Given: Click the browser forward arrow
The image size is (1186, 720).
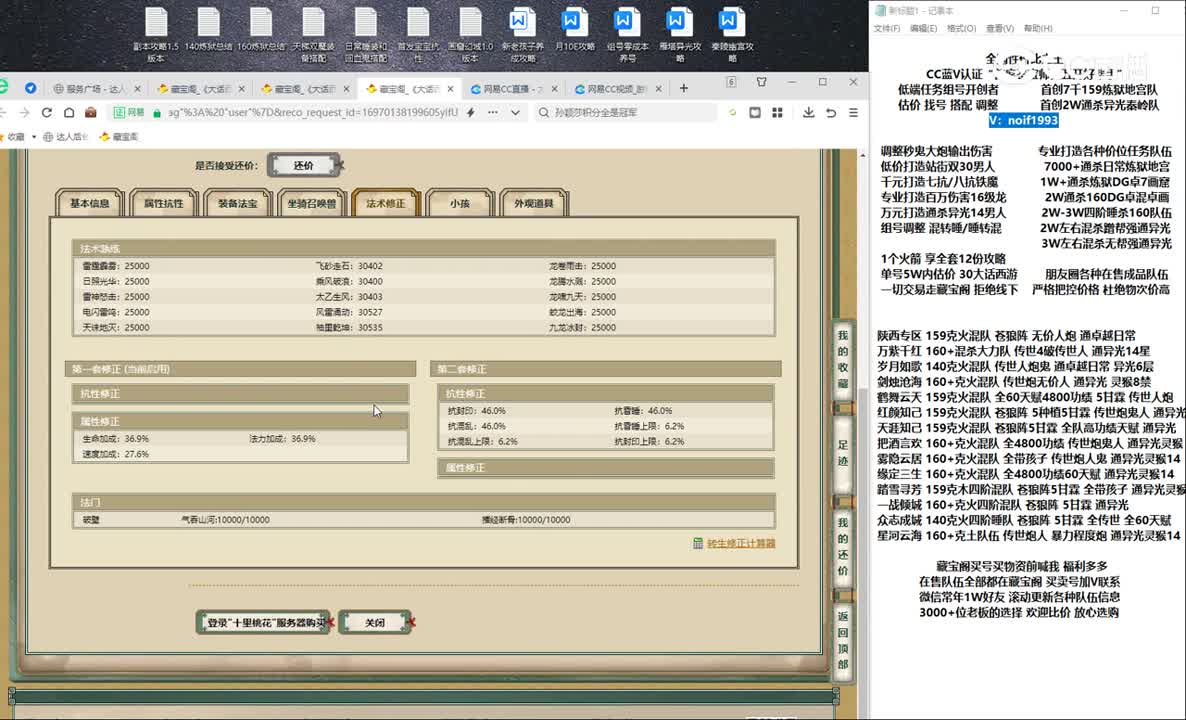Looking at the screenshot, I should pos(24,113).
